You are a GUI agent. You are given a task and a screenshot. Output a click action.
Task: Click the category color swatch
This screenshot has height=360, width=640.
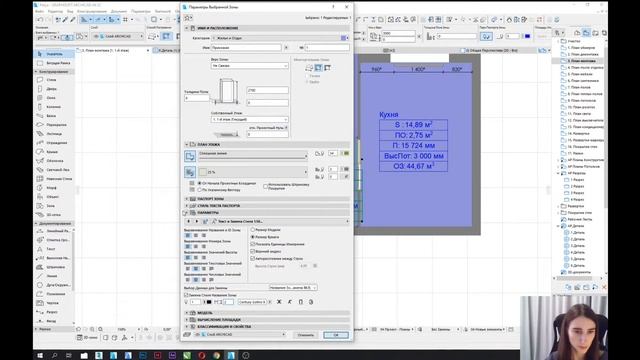pos(344,38)
